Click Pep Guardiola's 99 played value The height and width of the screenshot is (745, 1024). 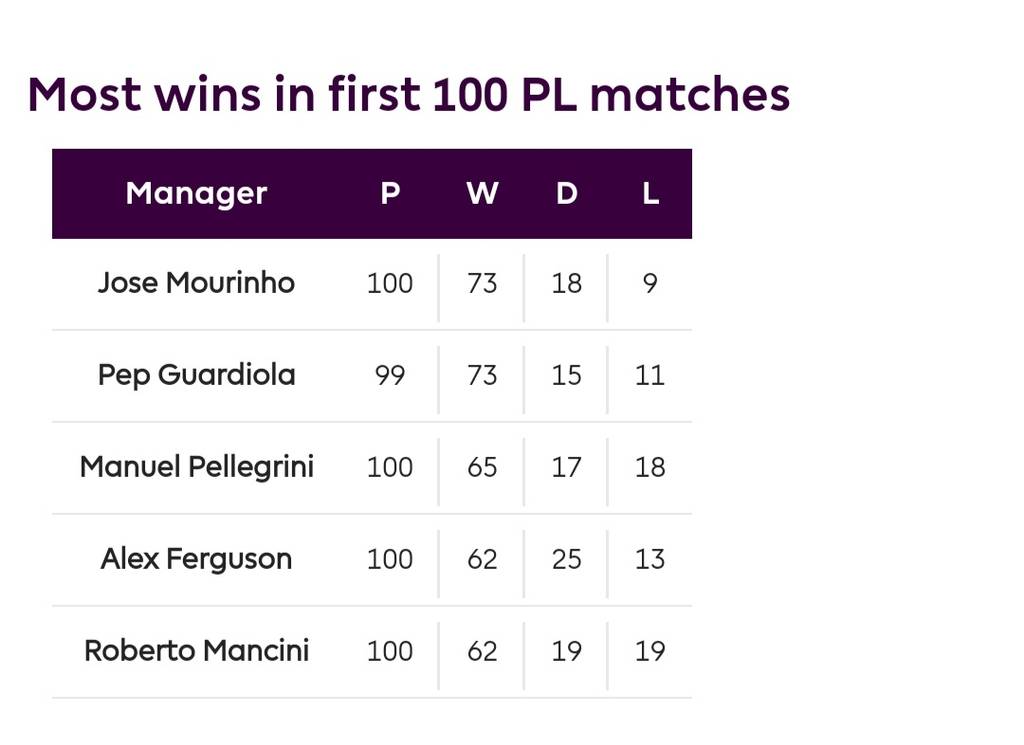(x=390, y=376)
